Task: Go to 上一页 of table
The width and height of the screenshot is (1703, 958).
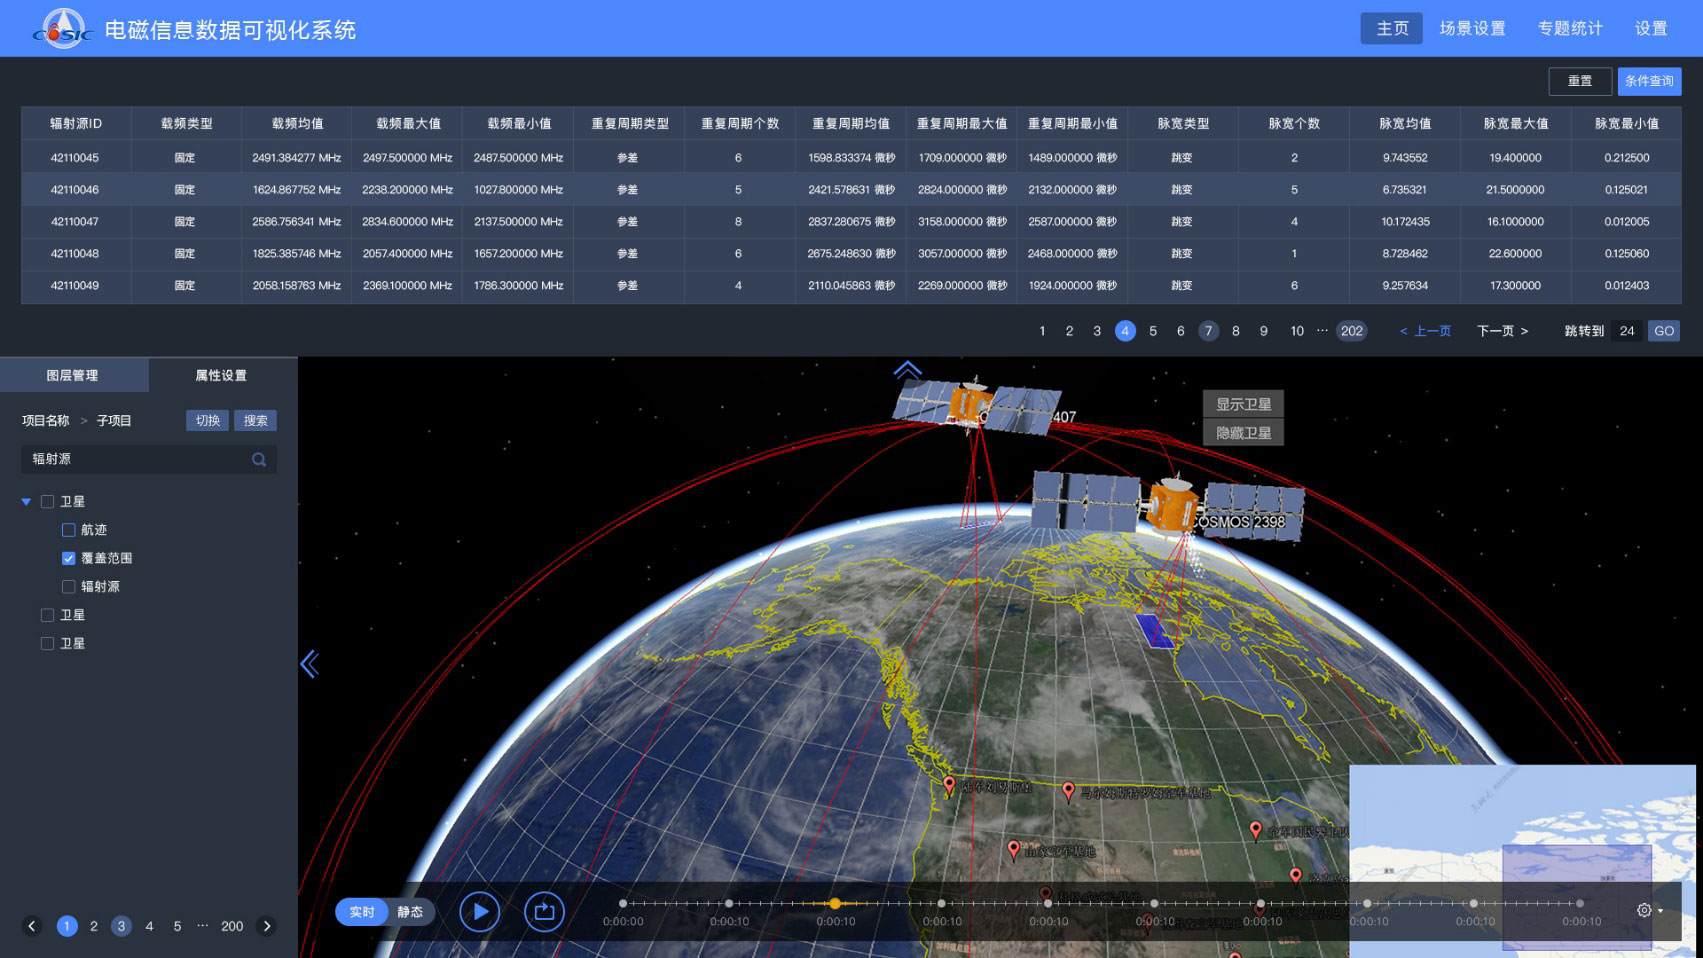Action: [1426, 331]
